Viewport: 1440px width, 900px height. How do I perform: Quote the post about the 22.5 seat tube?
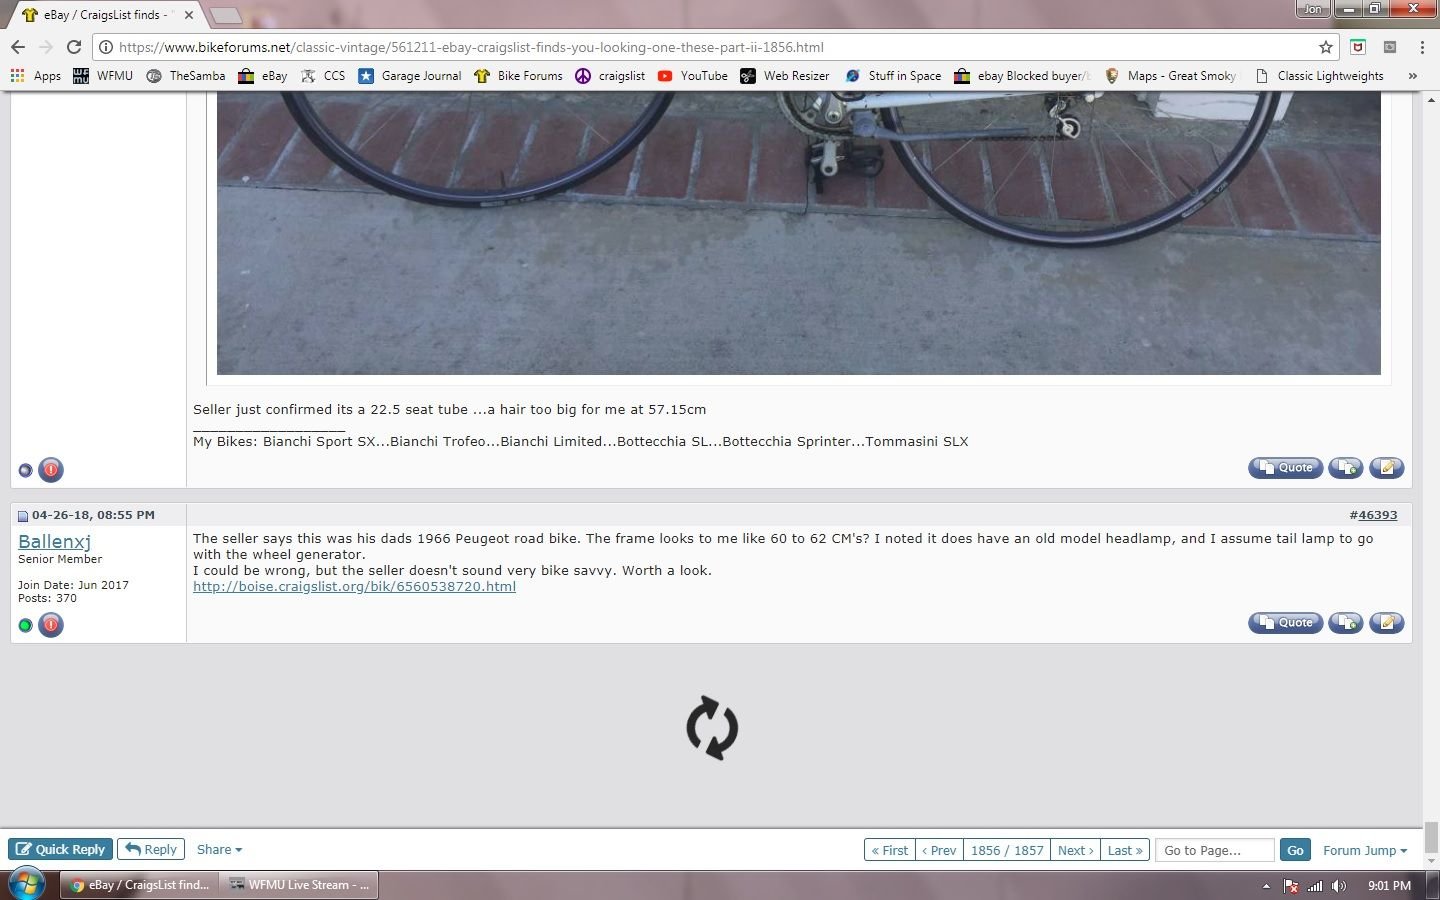(1285, 467)
